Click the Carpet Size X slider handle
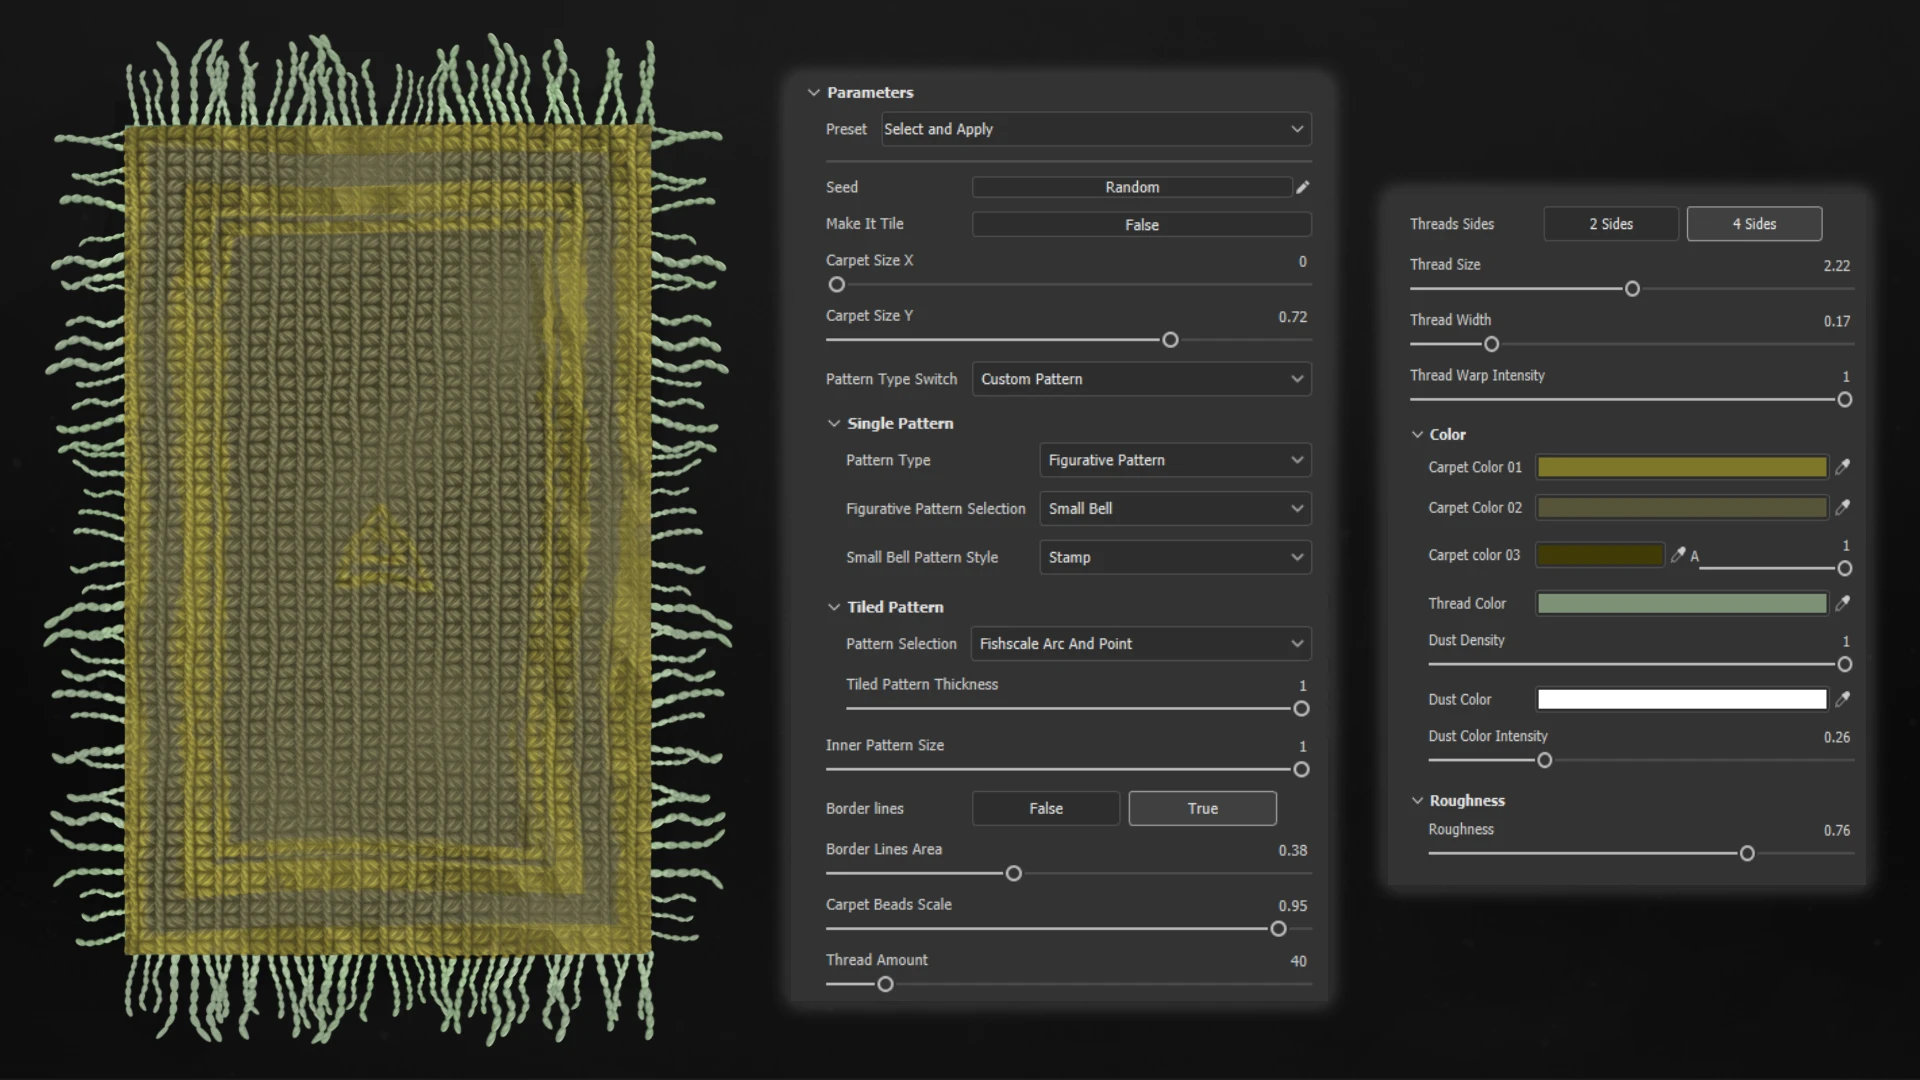 837,285
